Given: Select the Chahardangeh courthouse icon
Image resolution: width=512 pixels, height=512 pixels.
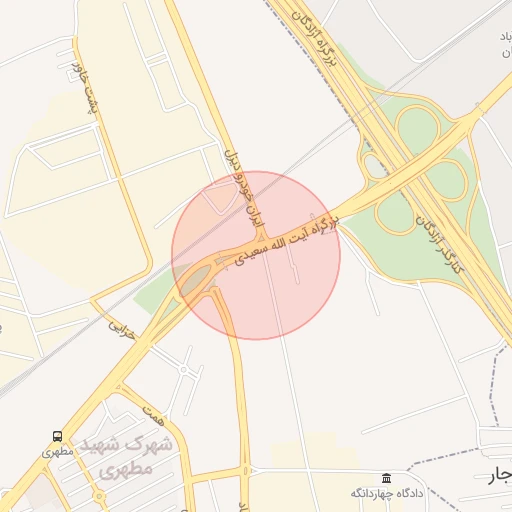Looking at the screenshot, I should pyautogui.click(x=386, y=478).
